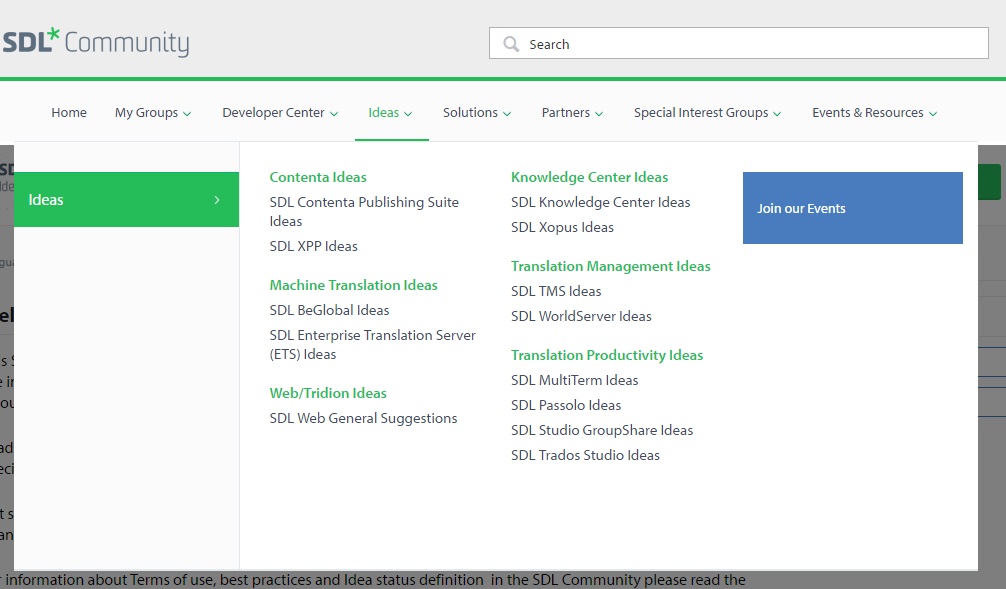Focus the Search input field

[738, 44]
